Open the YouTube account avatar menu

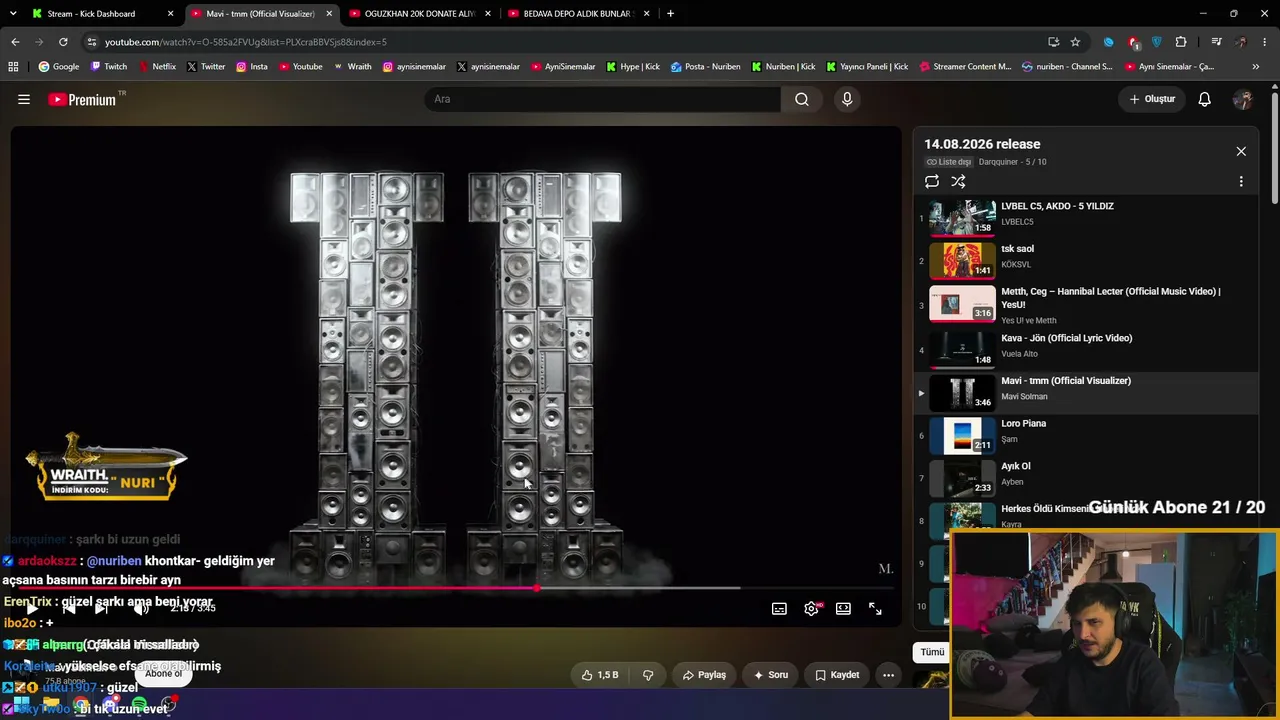point(1243,99)
